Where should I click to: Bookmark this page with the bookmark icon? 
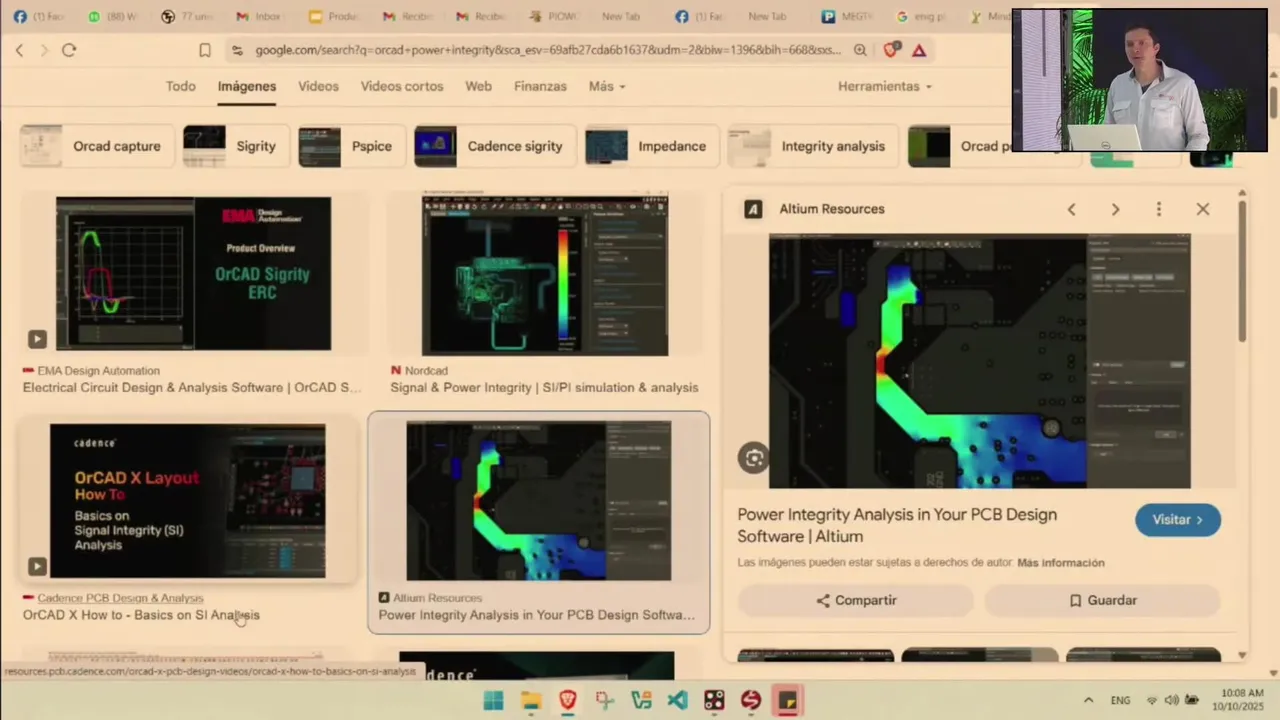click(x=205, y=50)
